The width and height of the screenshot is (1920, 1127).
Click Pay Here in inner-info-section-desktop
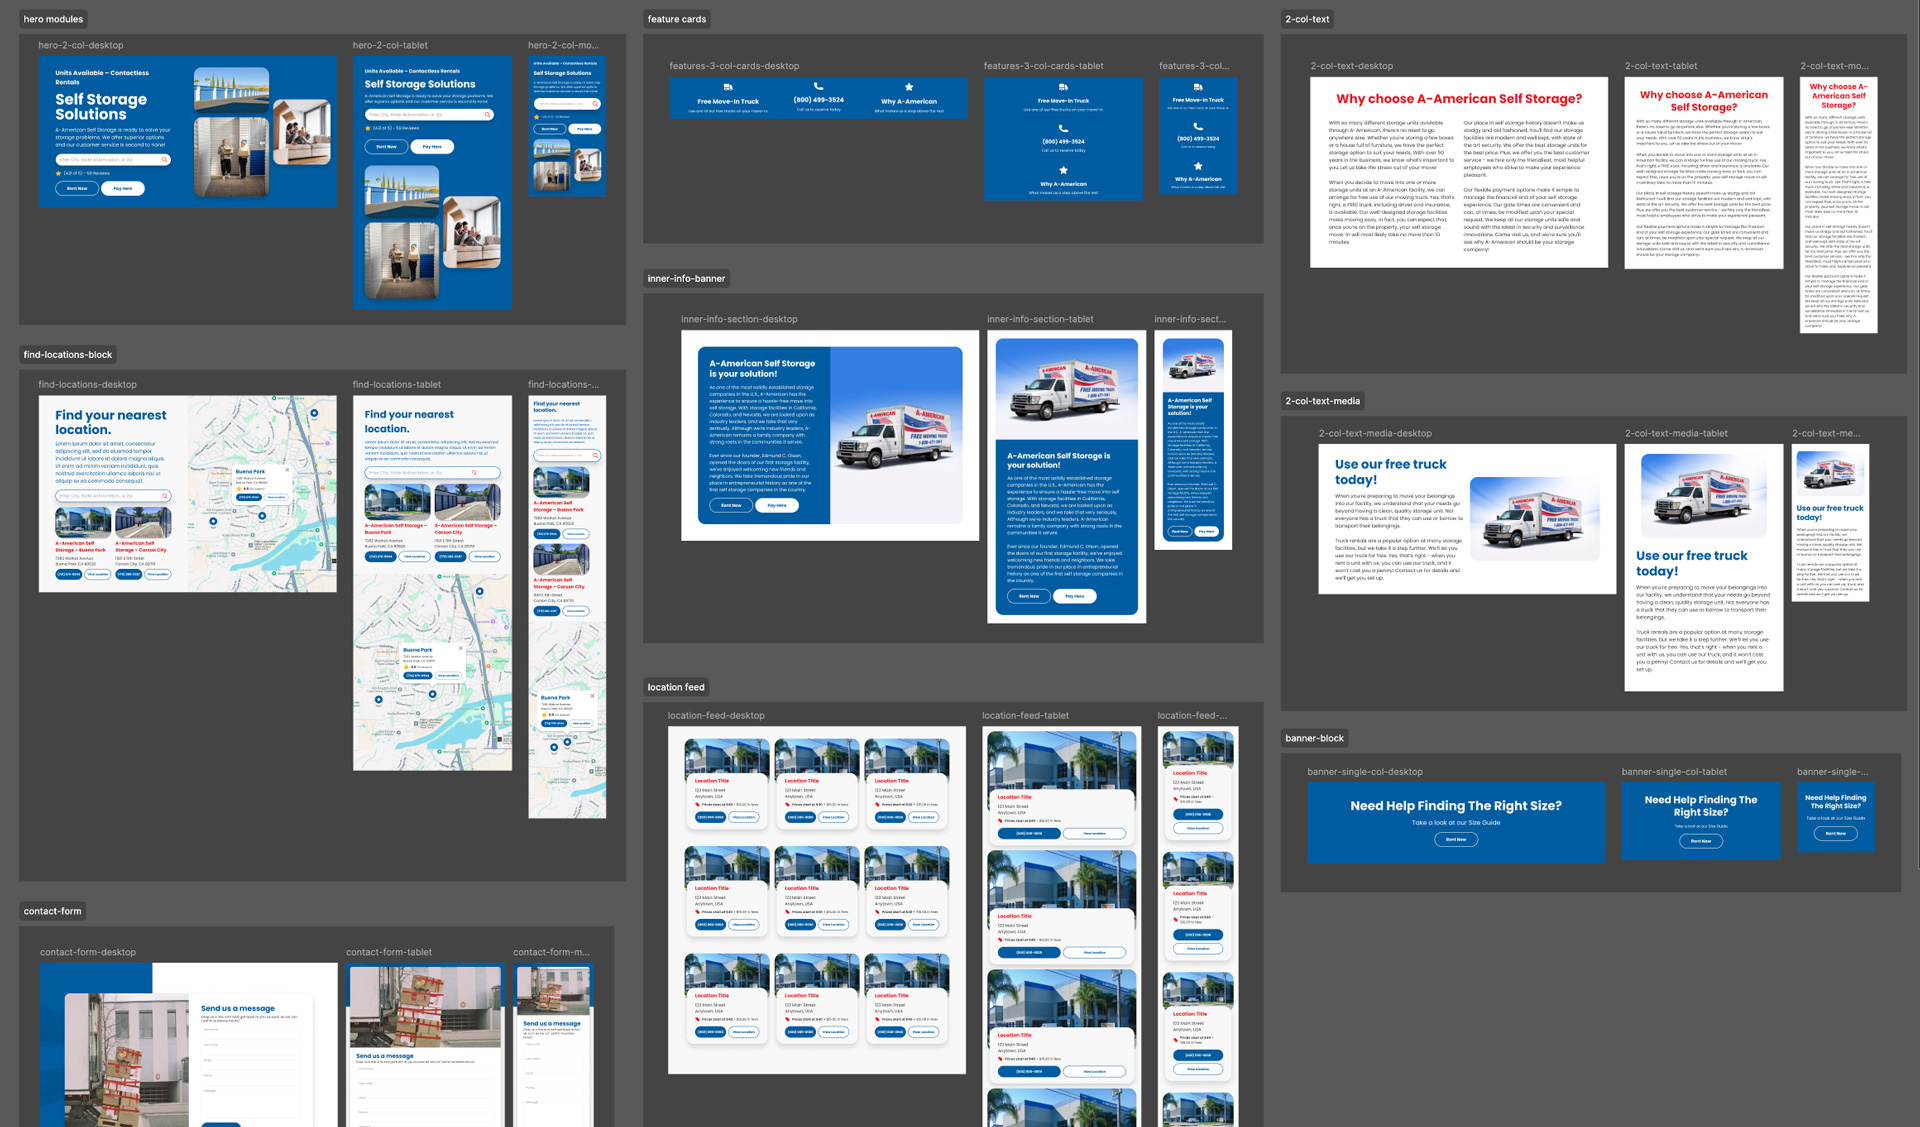(778, 505)
